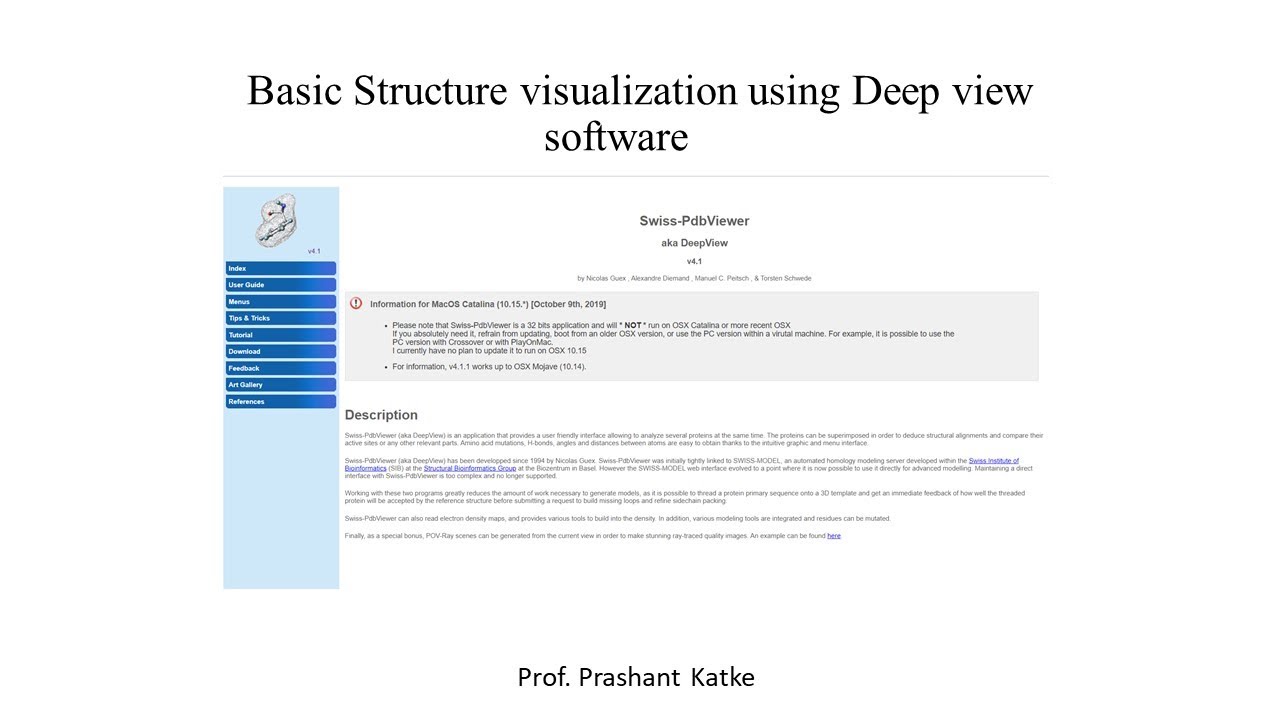Open Tips & Tricks from the sidebar
This screenshot has height=720, width=1280.
pyautogui.click(x=281, y=318)
